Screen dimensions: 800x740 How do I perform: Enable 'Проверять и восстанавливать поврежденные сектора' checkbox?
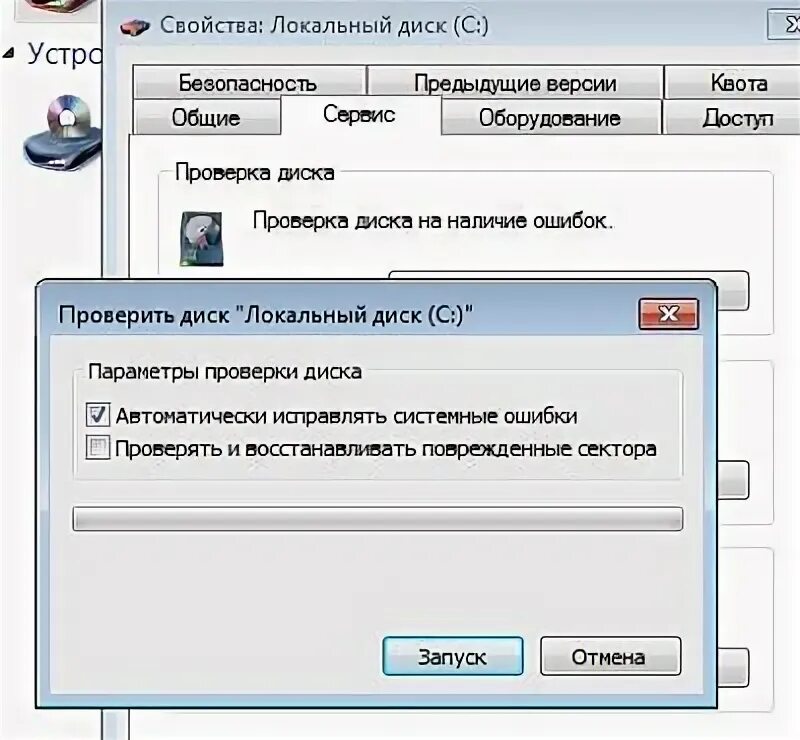coord(97,448)
